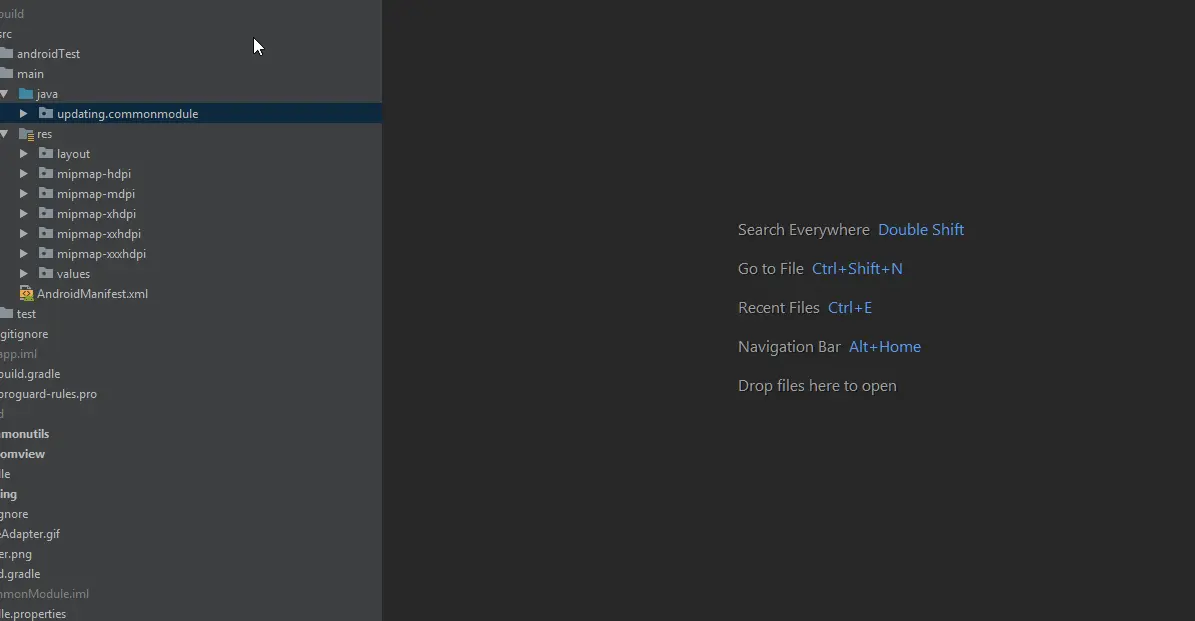Screen dimensions: 1195x621
Task: Select the res folder
Action: click(45, 134)
